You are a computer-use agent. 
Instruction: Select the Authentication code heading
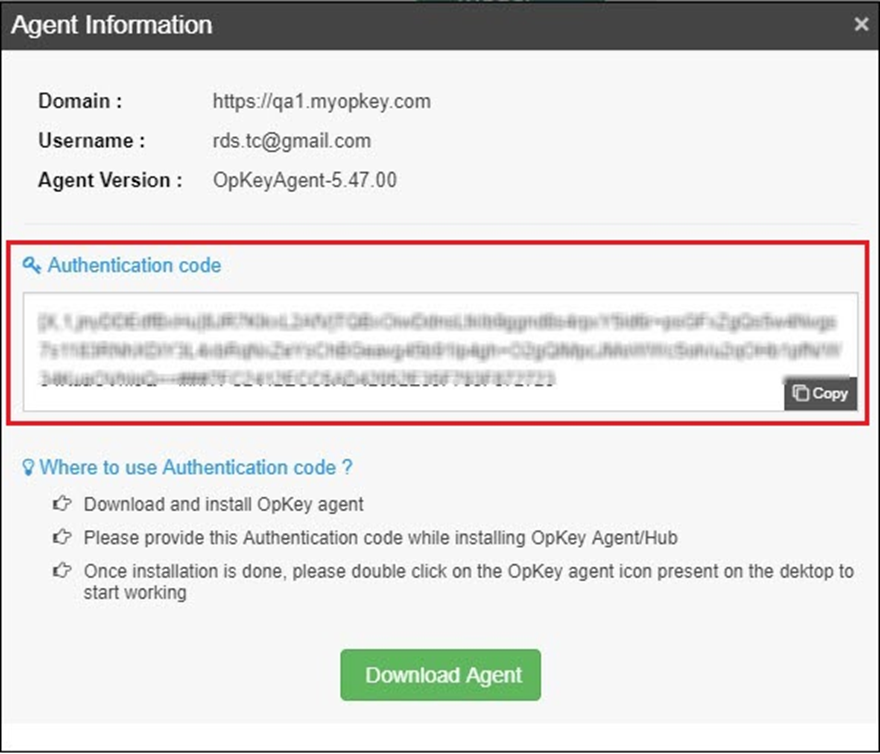click(x=134, y=265)
